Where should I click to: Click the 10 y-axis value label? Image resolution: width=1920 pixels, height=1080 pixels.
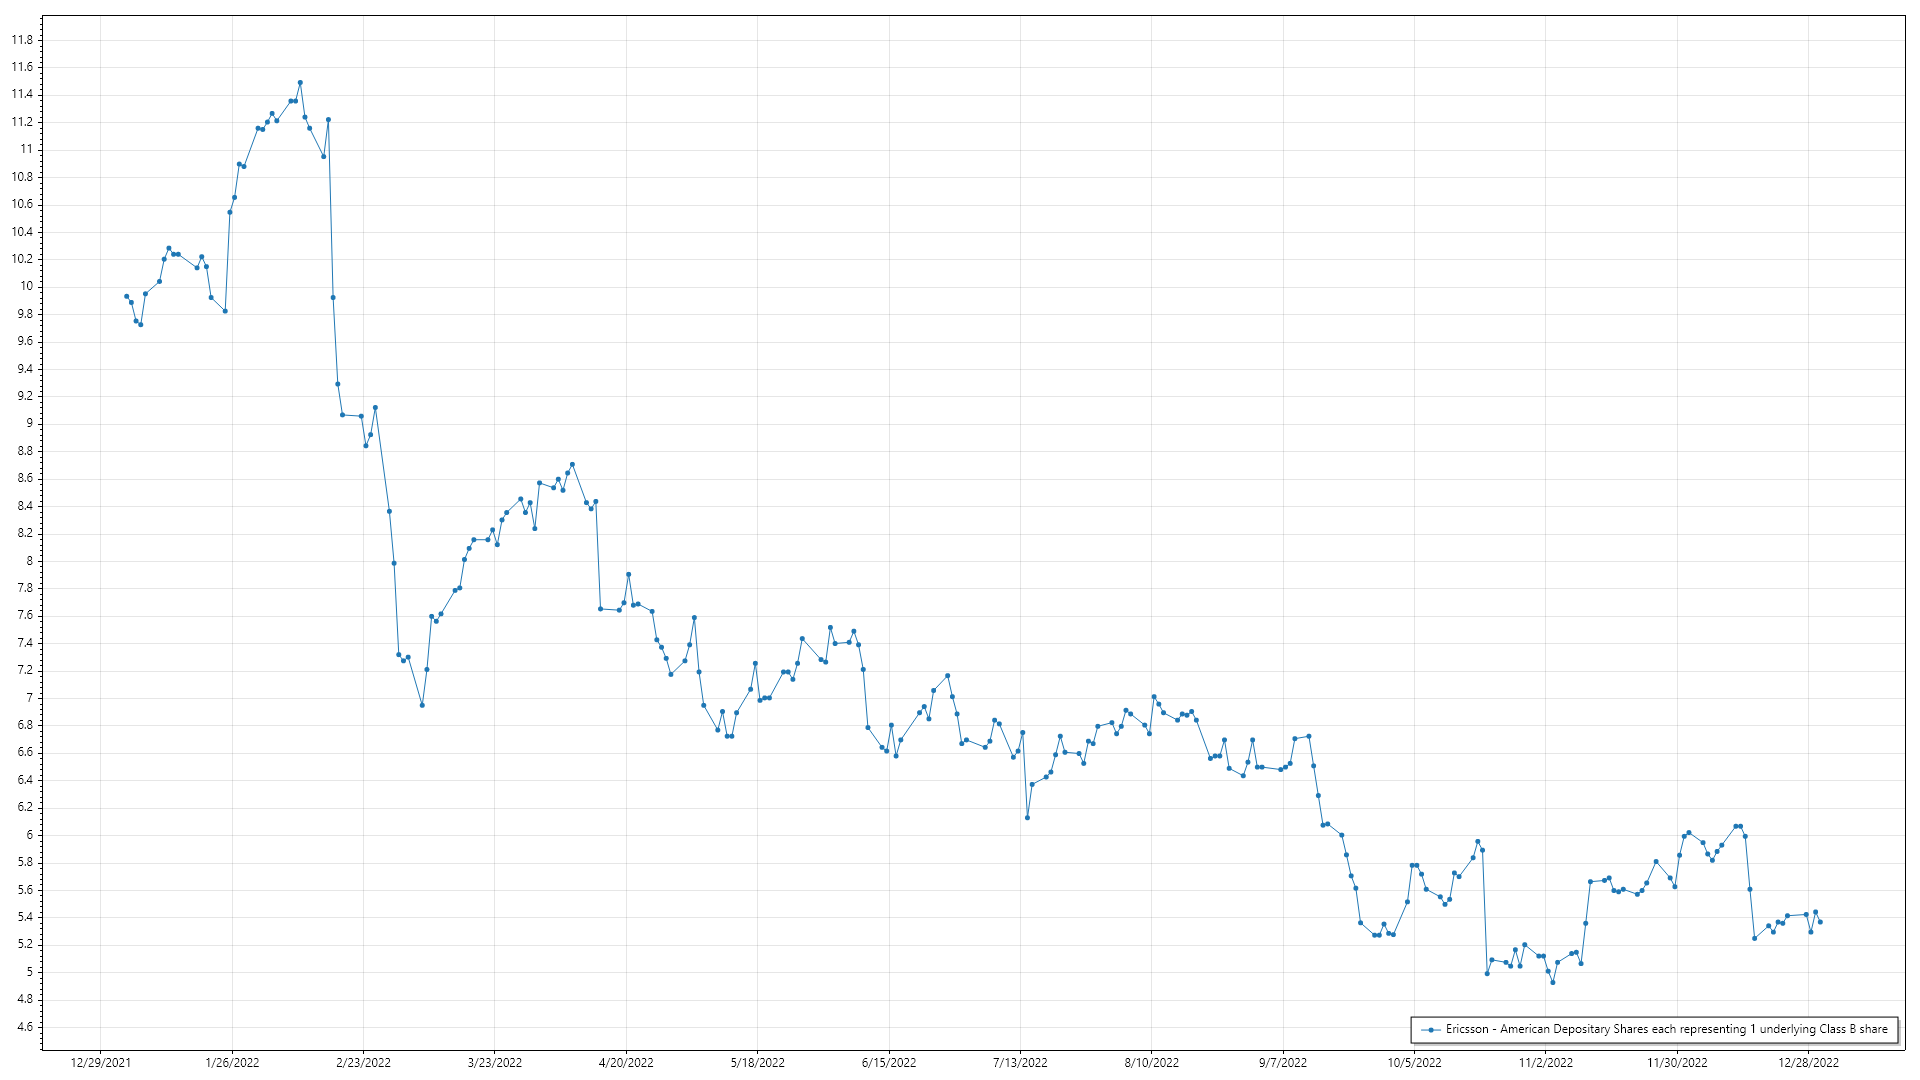(x=26, y=286)
